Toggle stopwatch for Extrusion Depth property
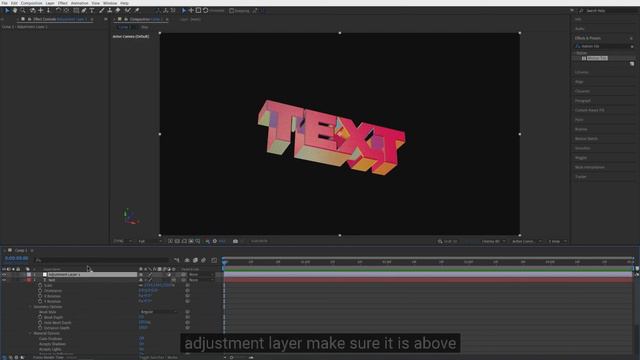This screenshot has width=640, height=360. 40,328
